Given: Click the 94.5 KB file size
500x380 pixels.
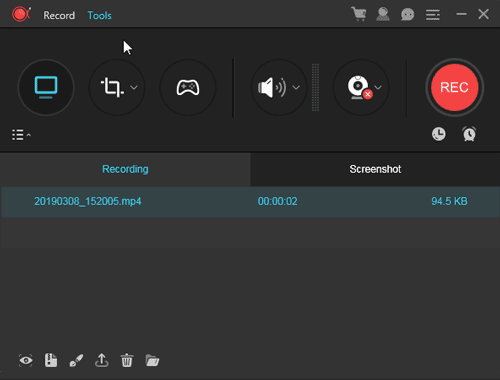Looking at the screenshot, I should 449,201.
